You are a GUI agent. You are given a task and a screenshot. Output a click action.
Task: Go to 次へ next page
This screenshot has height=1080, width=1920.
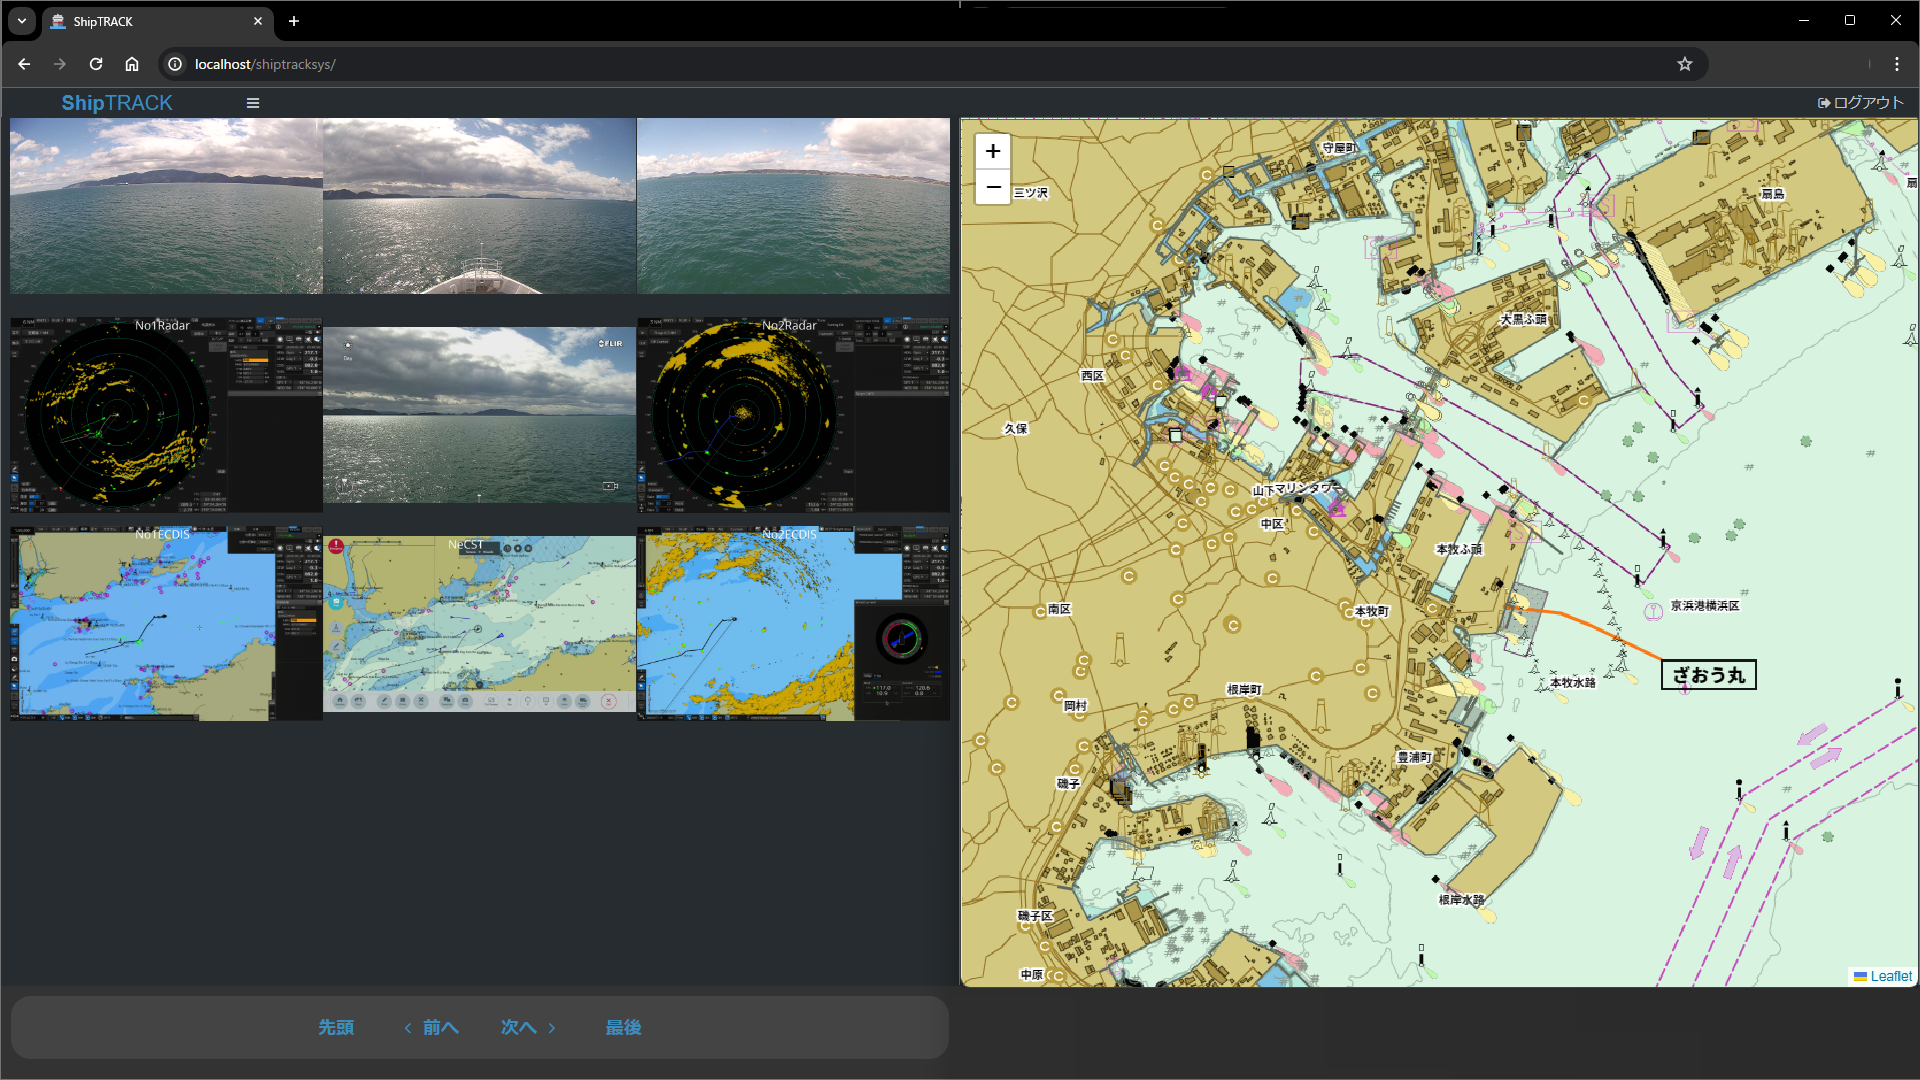point(527,1027)
